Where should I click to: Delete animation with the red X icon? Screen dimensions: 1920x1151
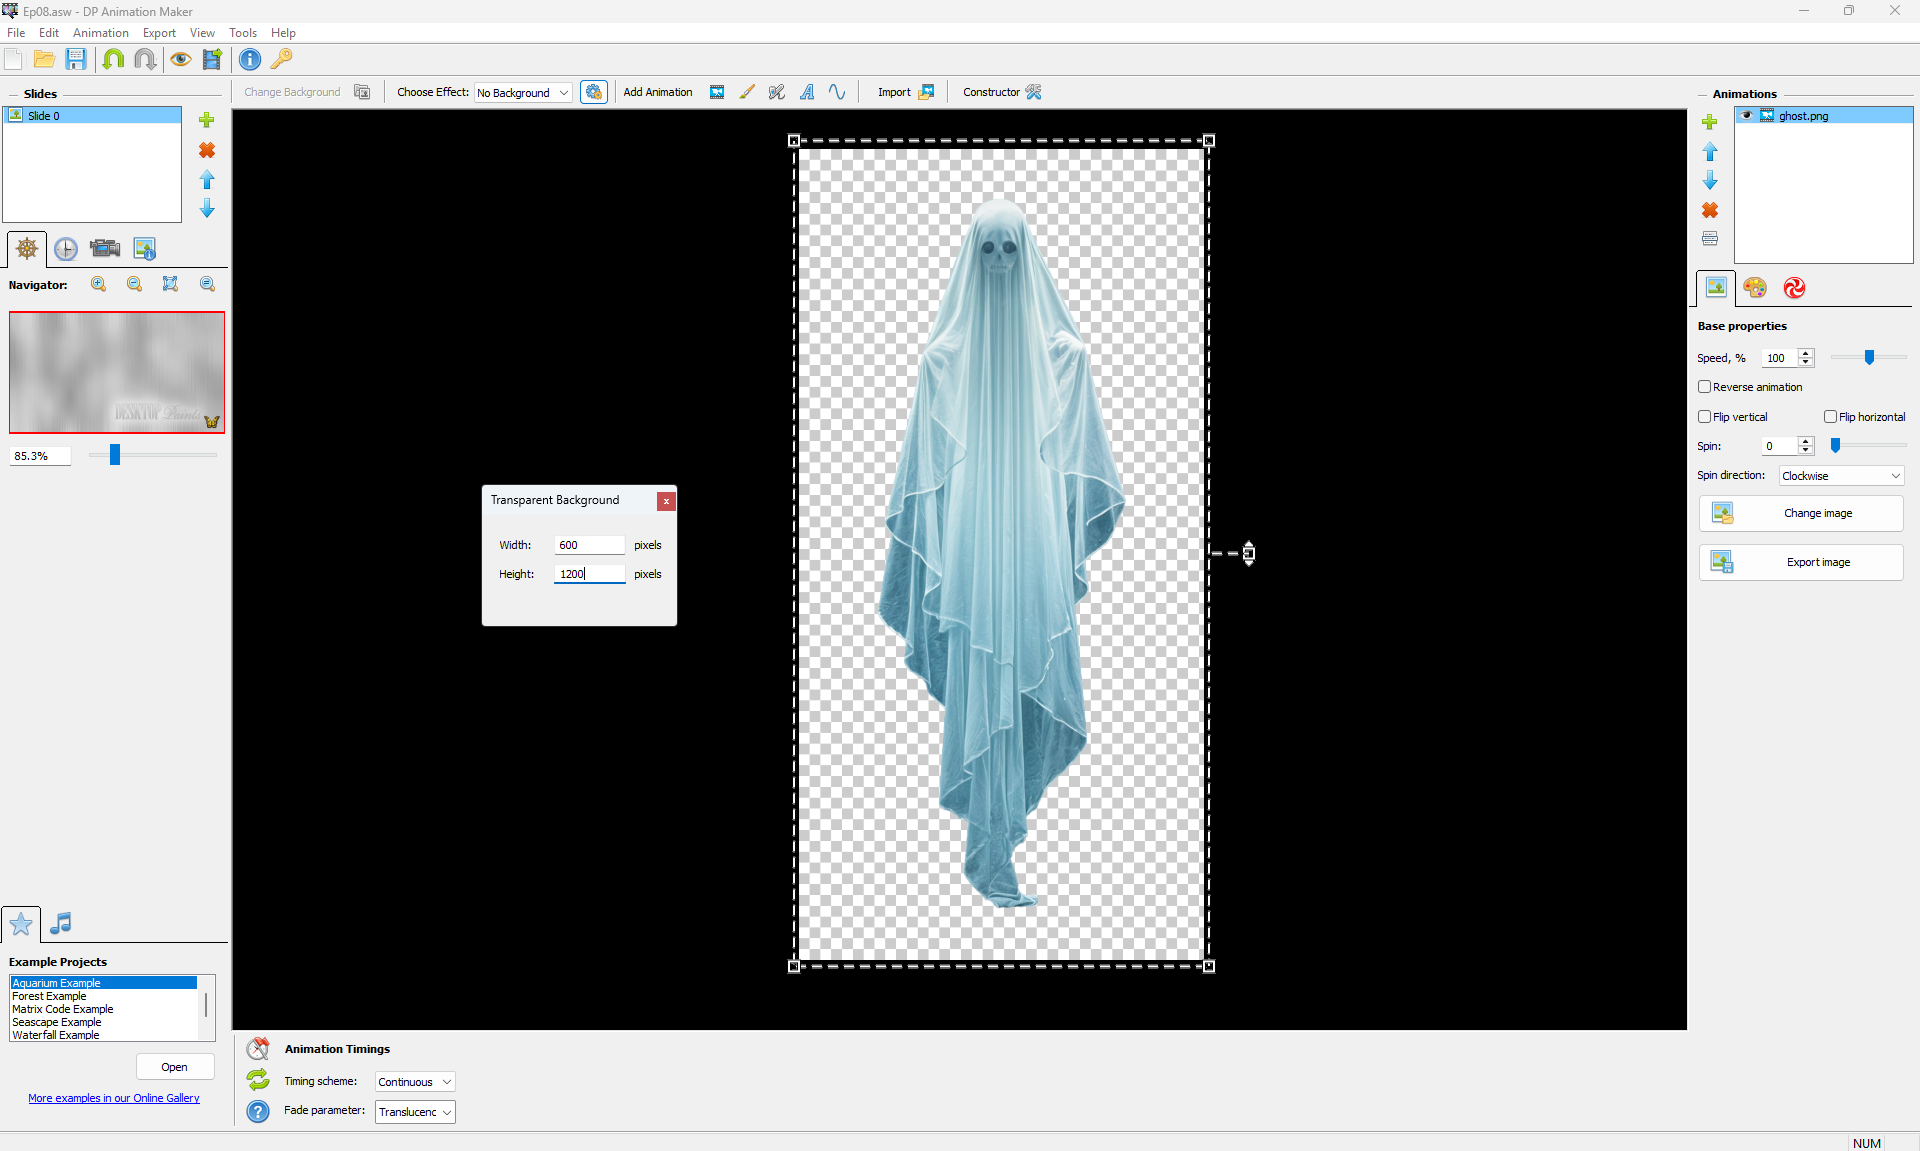tap(1710, 210)
